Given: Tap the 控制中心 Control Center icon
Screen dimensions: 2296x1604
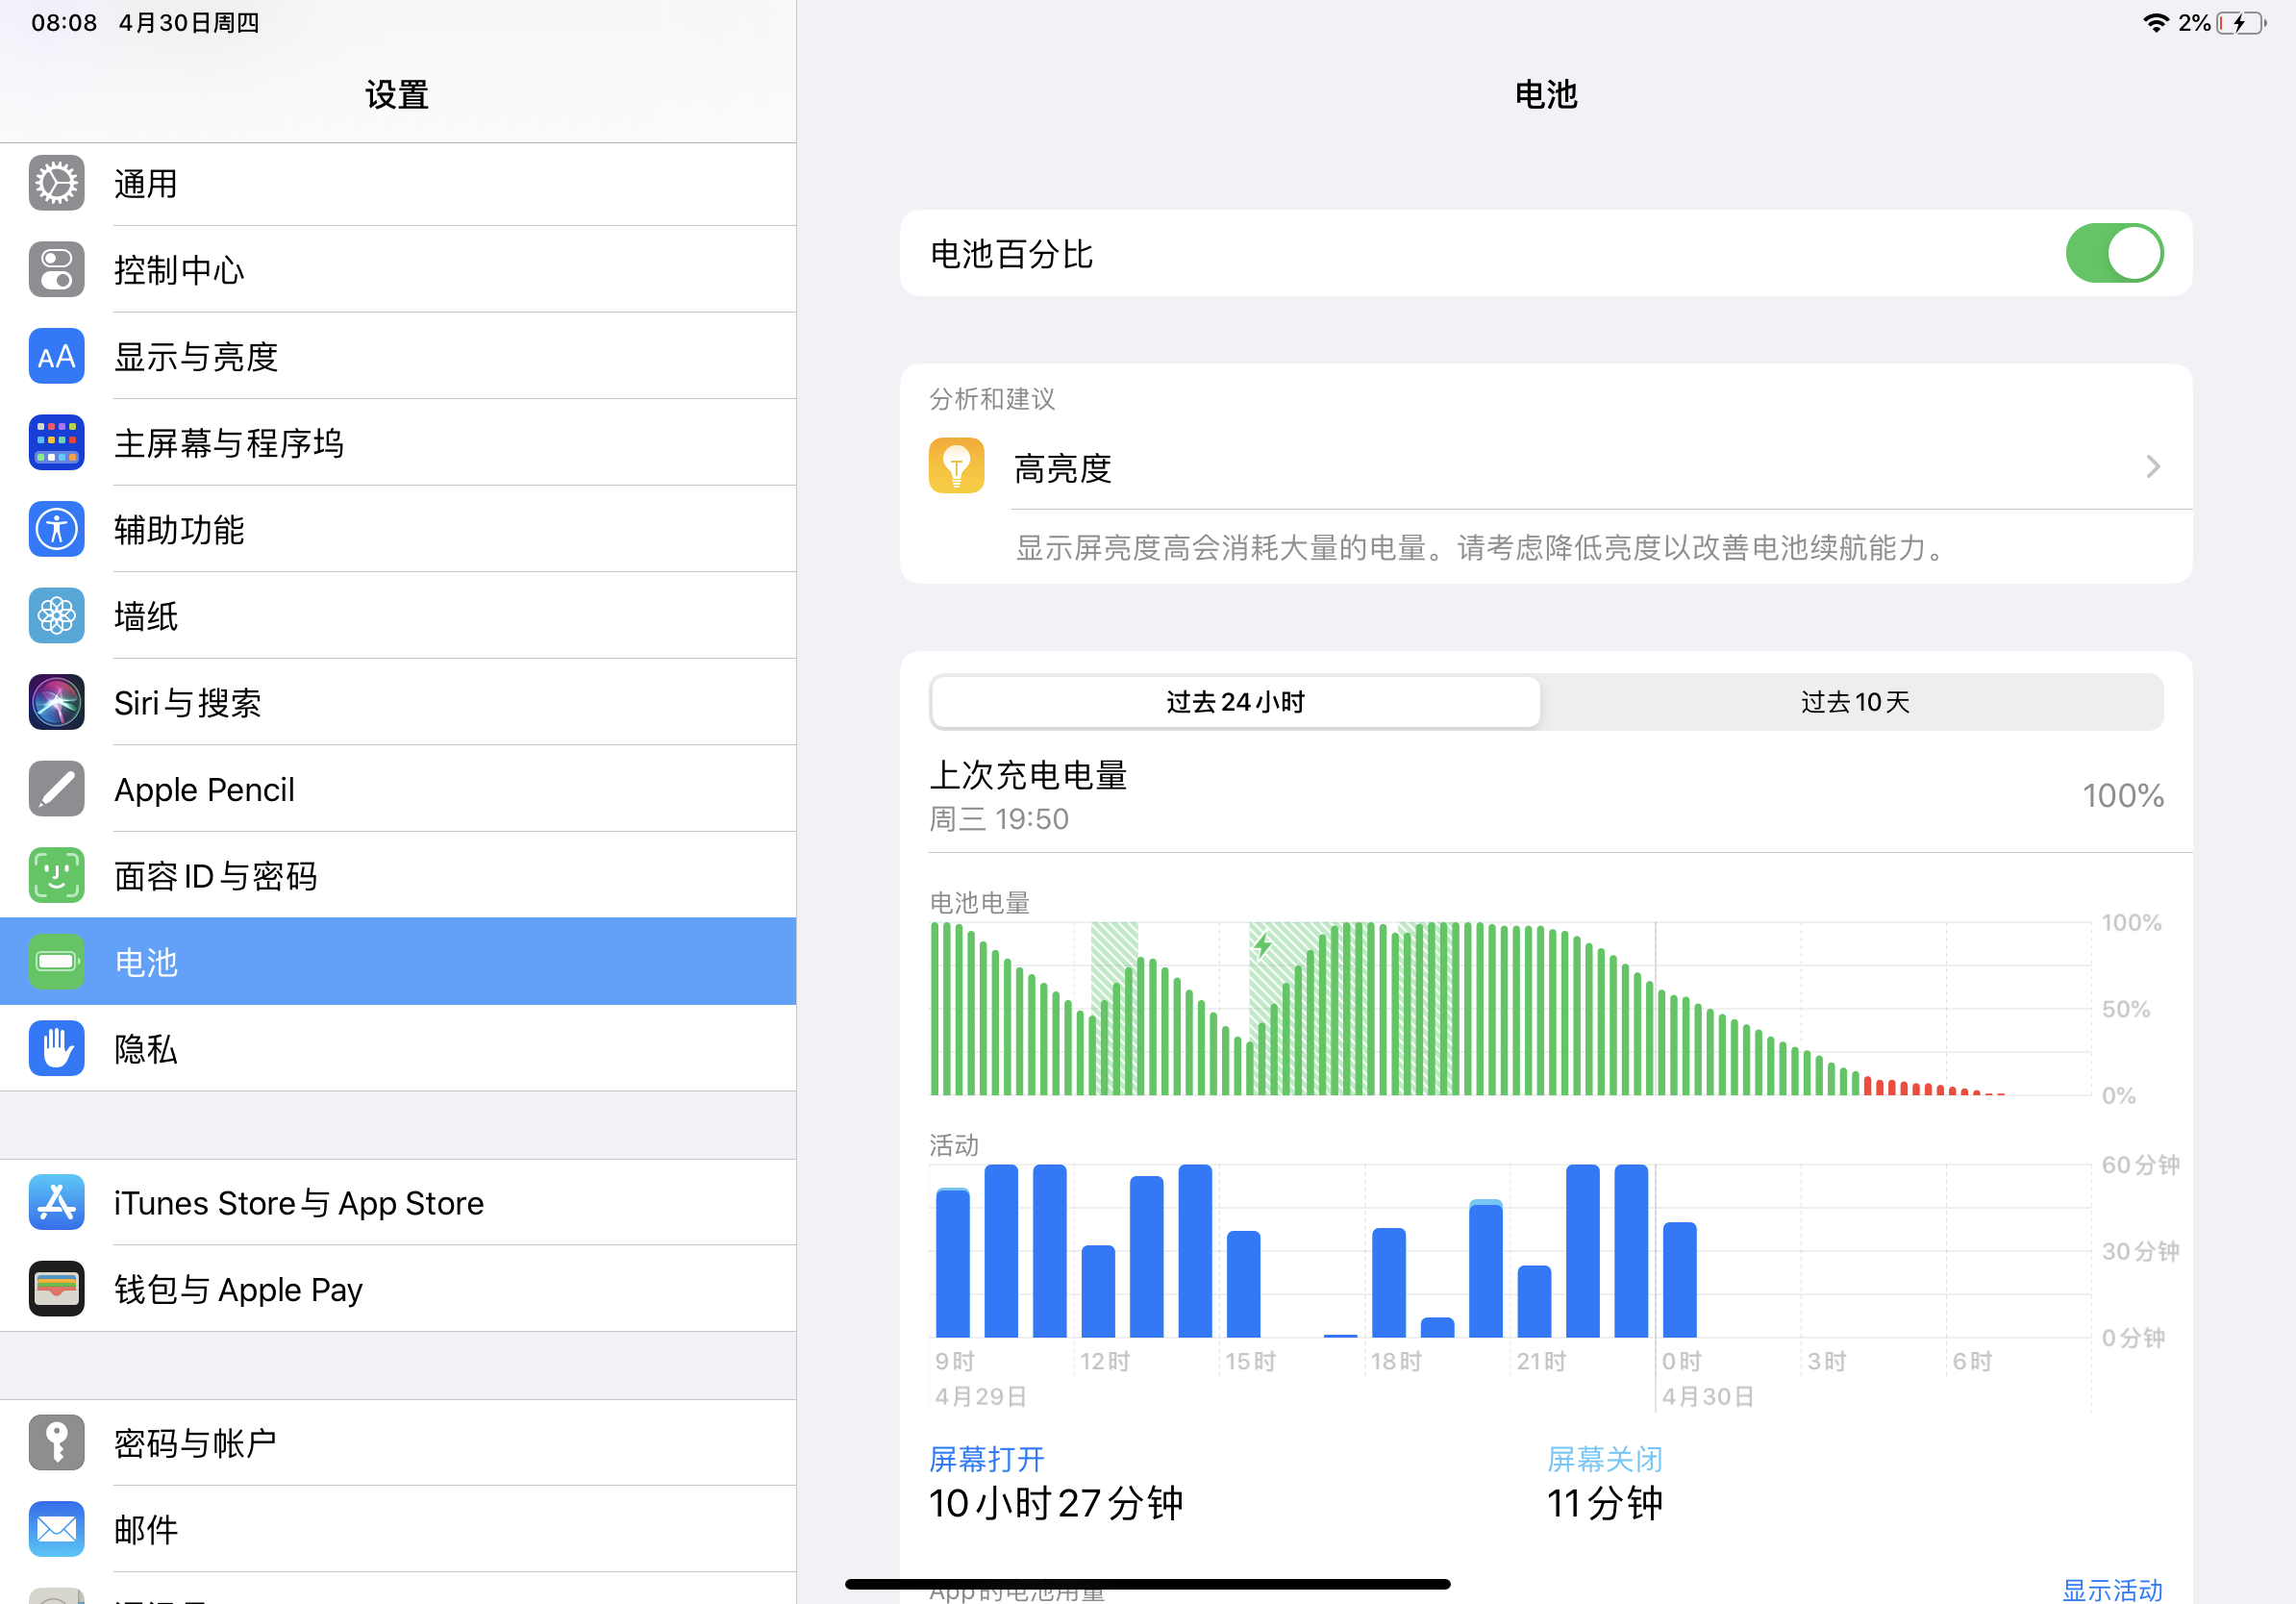Looking at the screenshot, I should (x=56, y=270).
